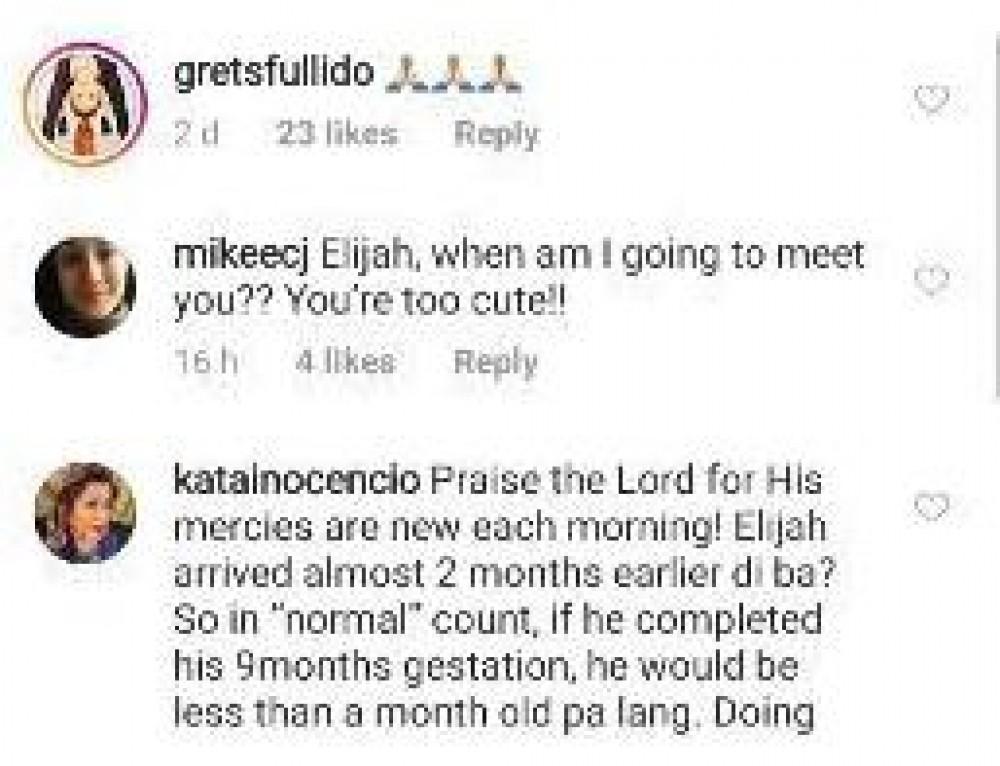Click the 16 h timestamp
Image resolution: width=1000 pixels, height=766 pixels.
click(205, 362)
